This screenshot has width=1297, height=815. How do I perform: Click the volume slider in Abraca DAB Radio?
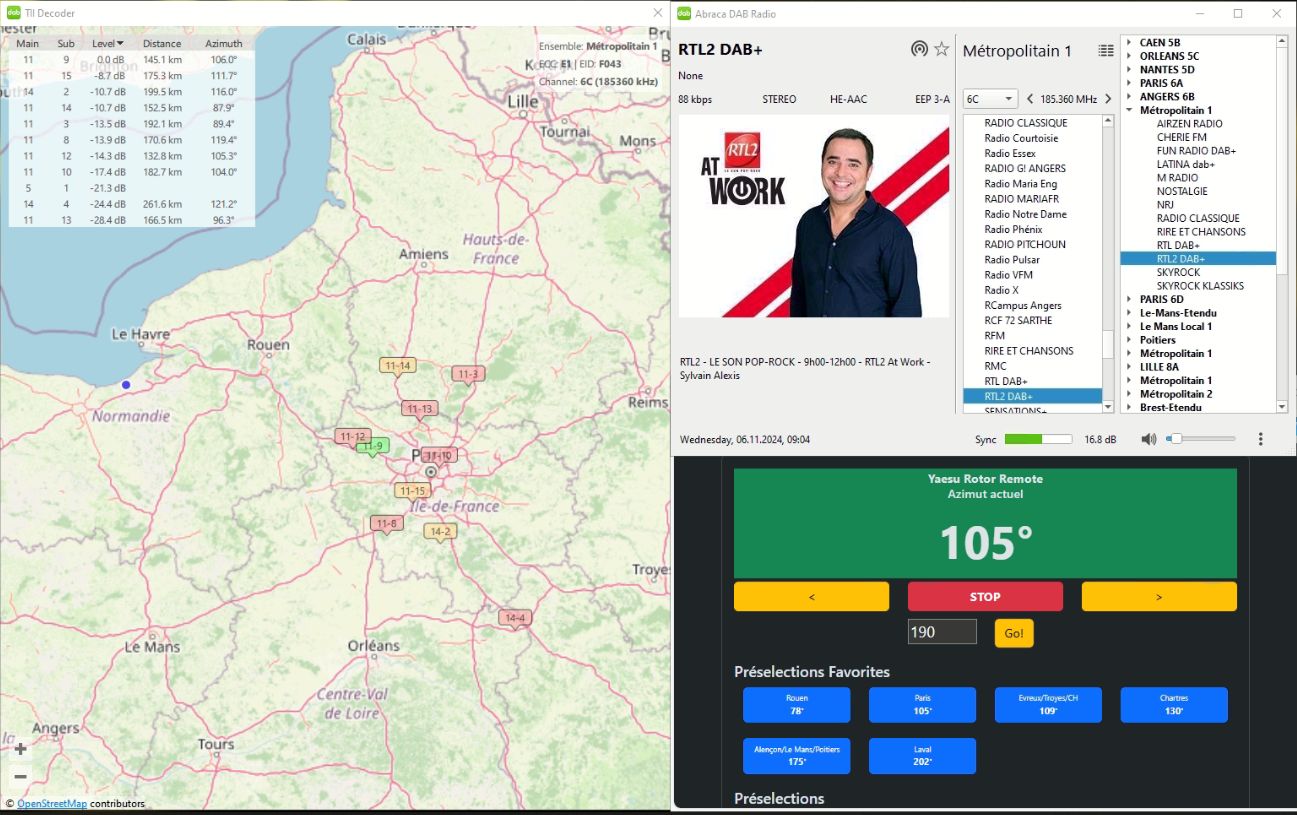coord(1199,439)
